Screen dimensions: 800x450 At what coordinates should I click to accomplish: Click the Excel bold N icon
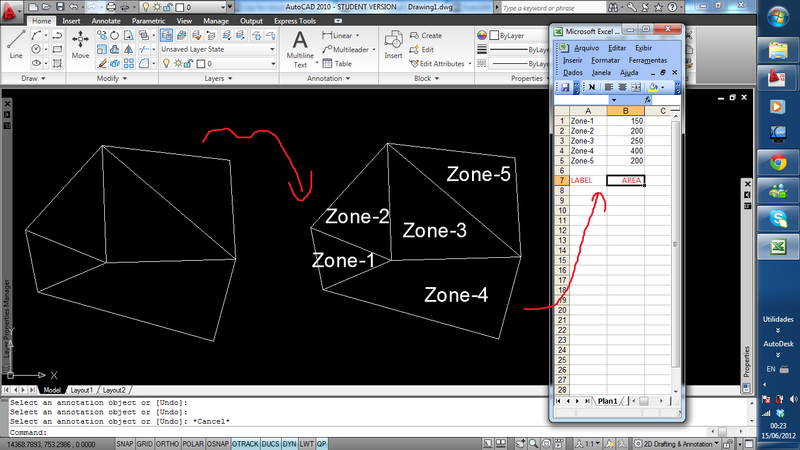[x=592, y=87]
